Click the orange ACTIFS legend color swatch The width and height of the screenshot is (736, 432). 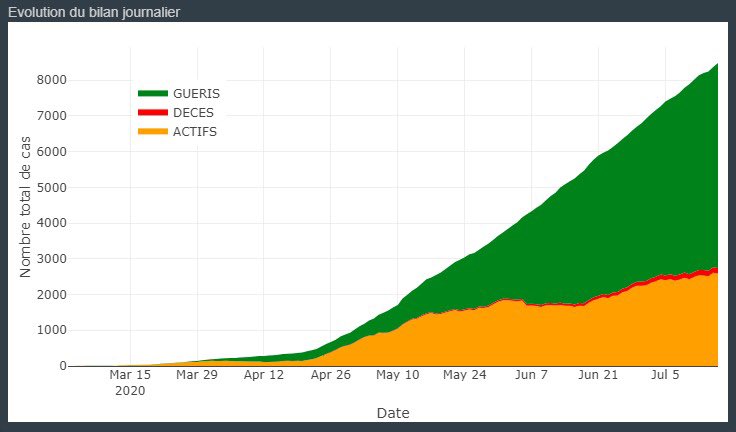tap(153, 132)
